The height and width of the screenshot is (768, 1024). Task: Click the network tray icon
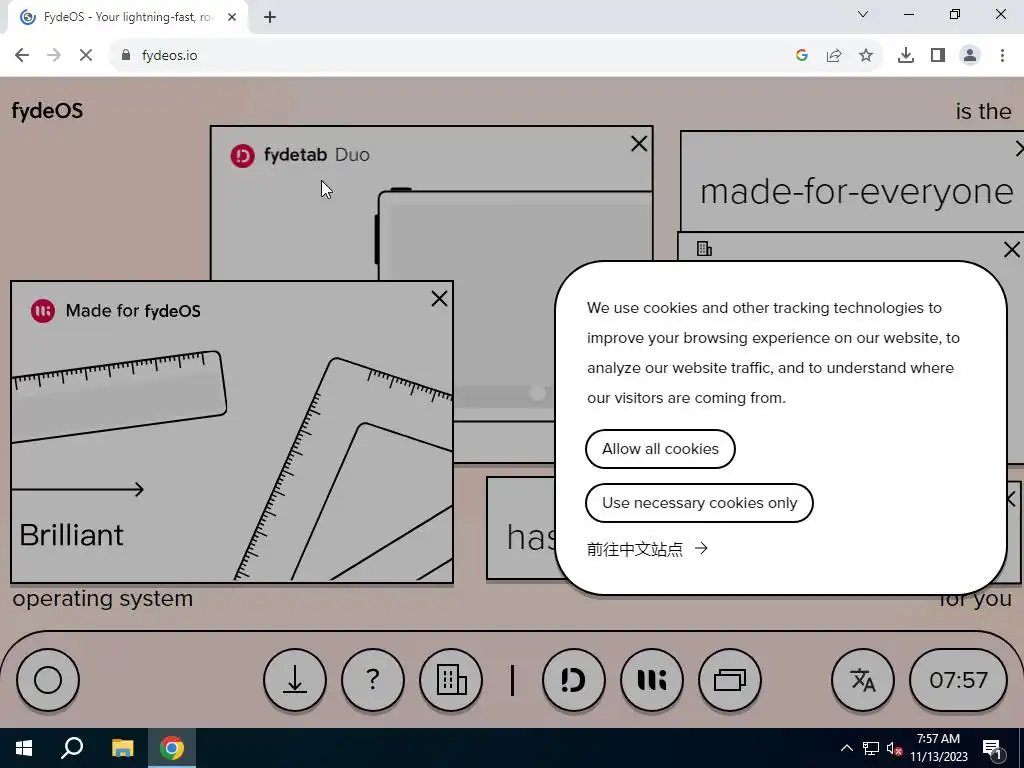871,748
